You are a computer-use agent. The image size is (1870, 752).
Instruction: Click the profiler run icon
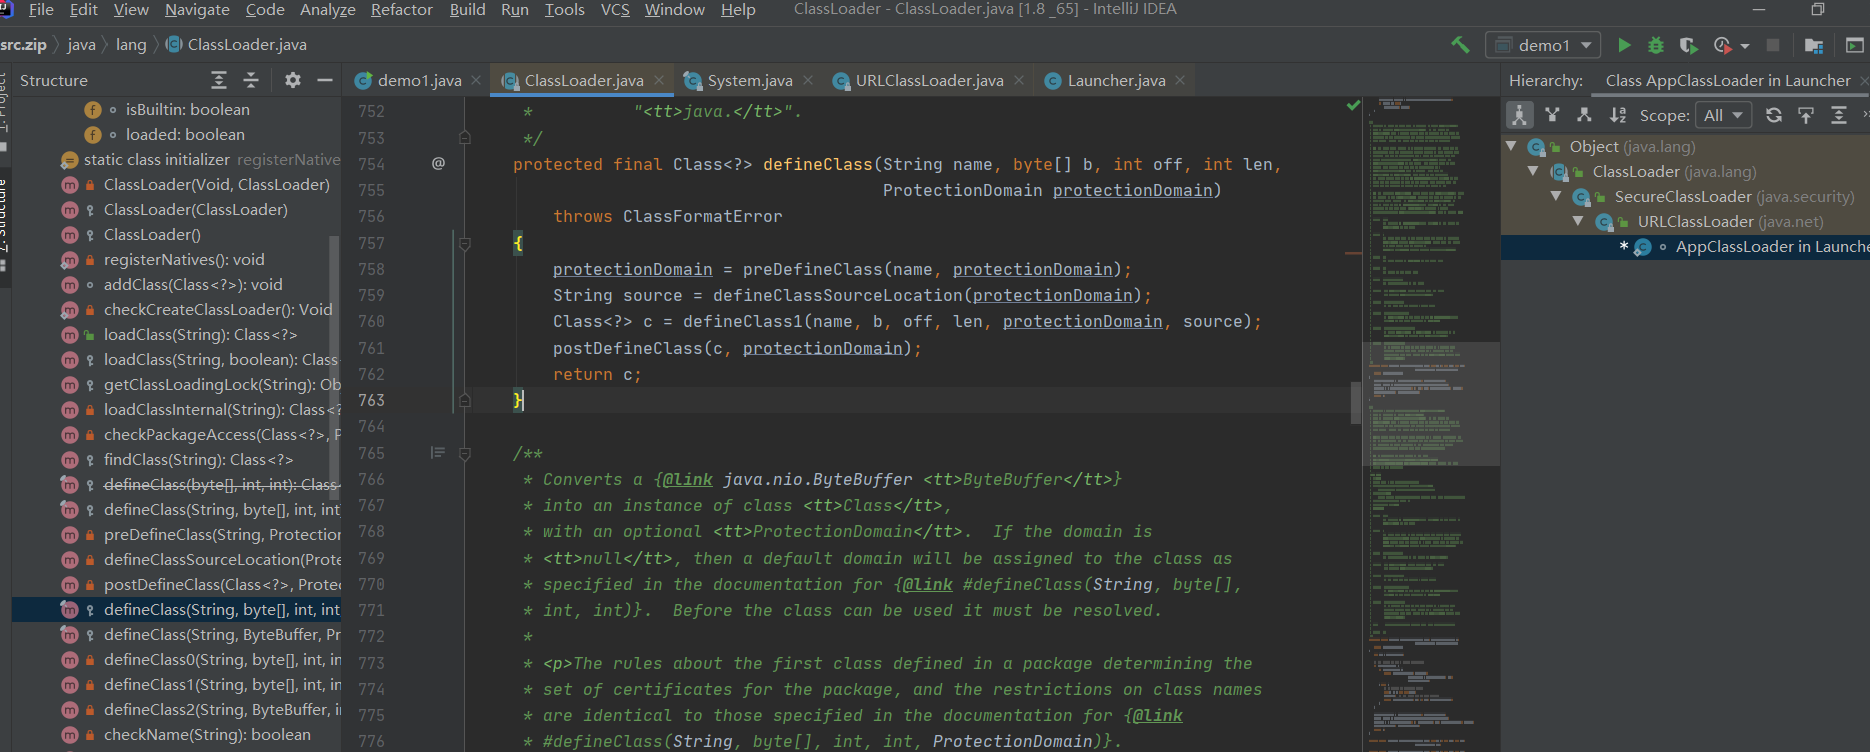1722,45
